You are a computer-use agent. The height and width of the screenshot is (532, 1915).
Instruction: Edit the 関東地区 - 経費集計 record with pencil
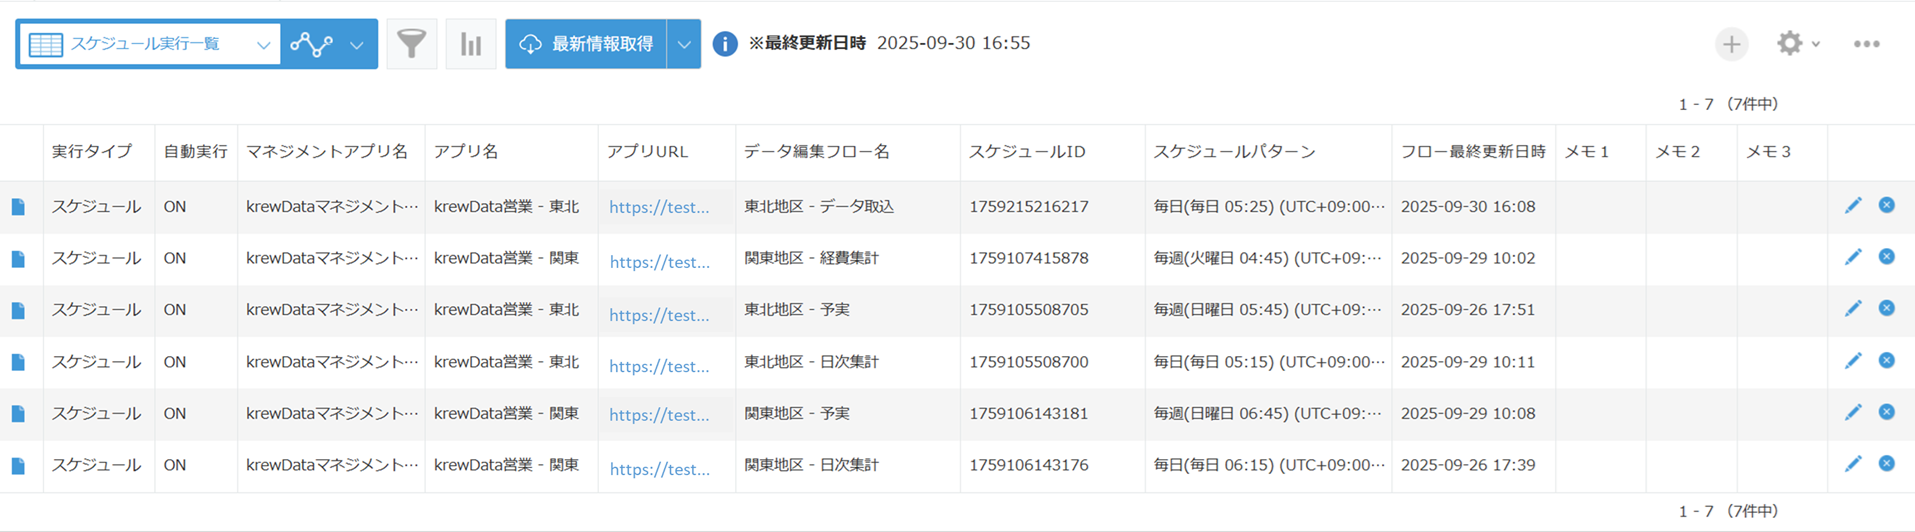coord(1853,257)
